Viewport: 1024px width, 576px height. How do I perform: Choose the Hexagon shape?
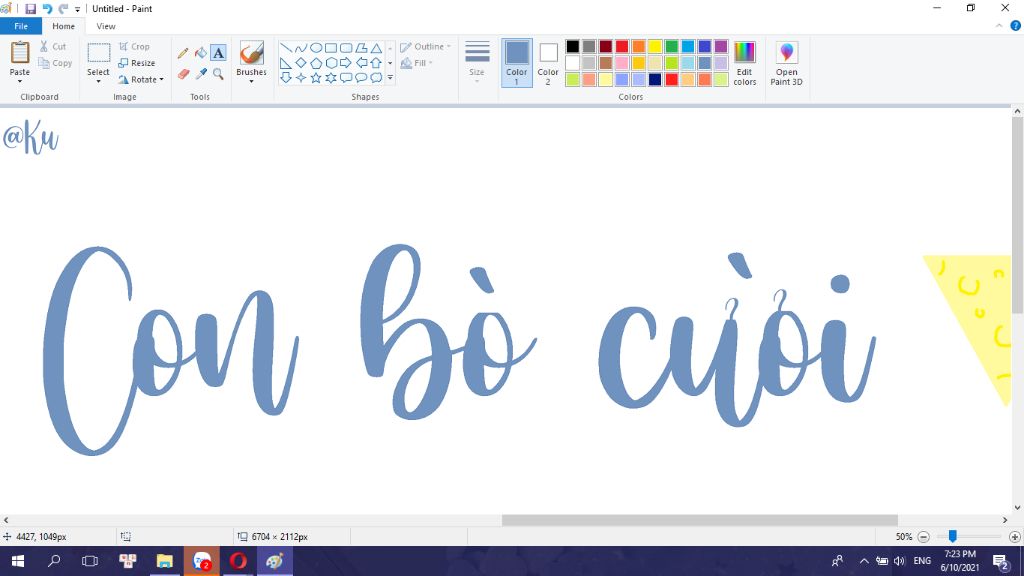click(330, 63)
